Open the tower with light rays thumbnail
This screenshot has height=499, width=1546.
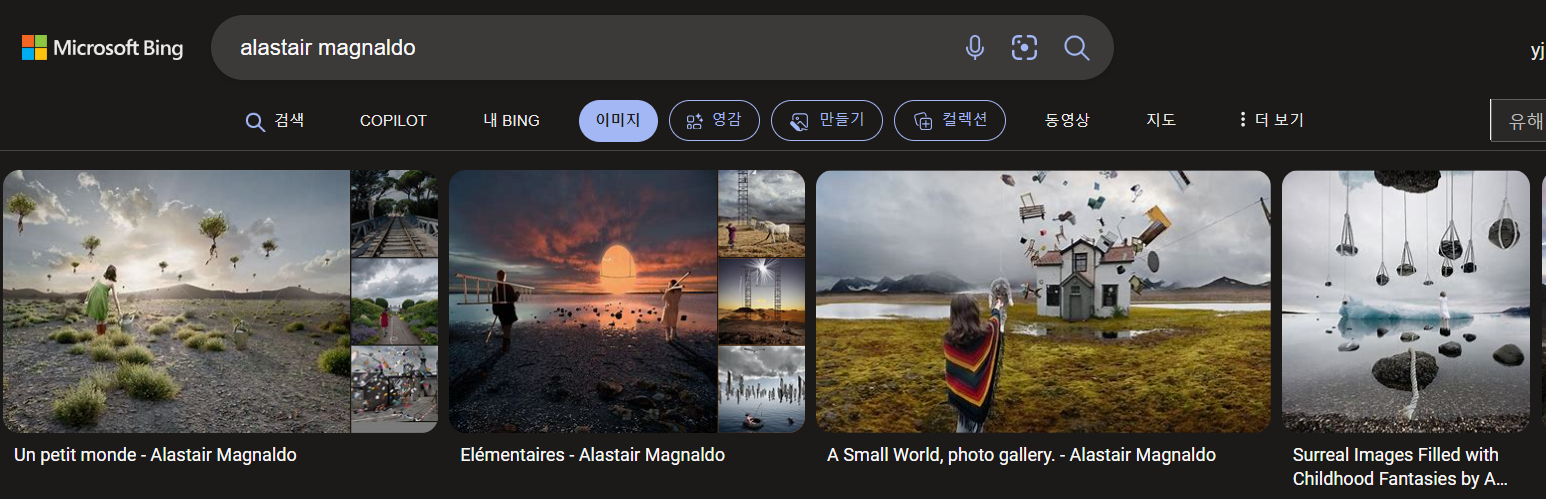pos(762,302)
